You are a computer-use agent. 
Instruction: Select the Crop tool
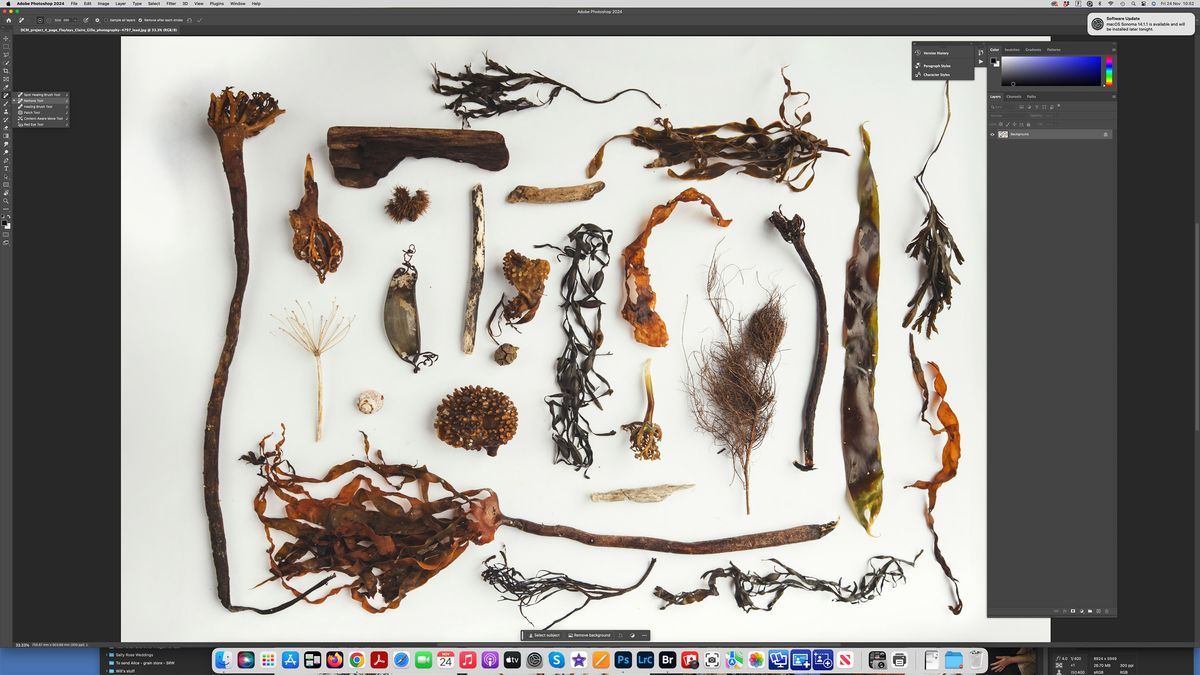pyautogui.click(x=5, y=70)
